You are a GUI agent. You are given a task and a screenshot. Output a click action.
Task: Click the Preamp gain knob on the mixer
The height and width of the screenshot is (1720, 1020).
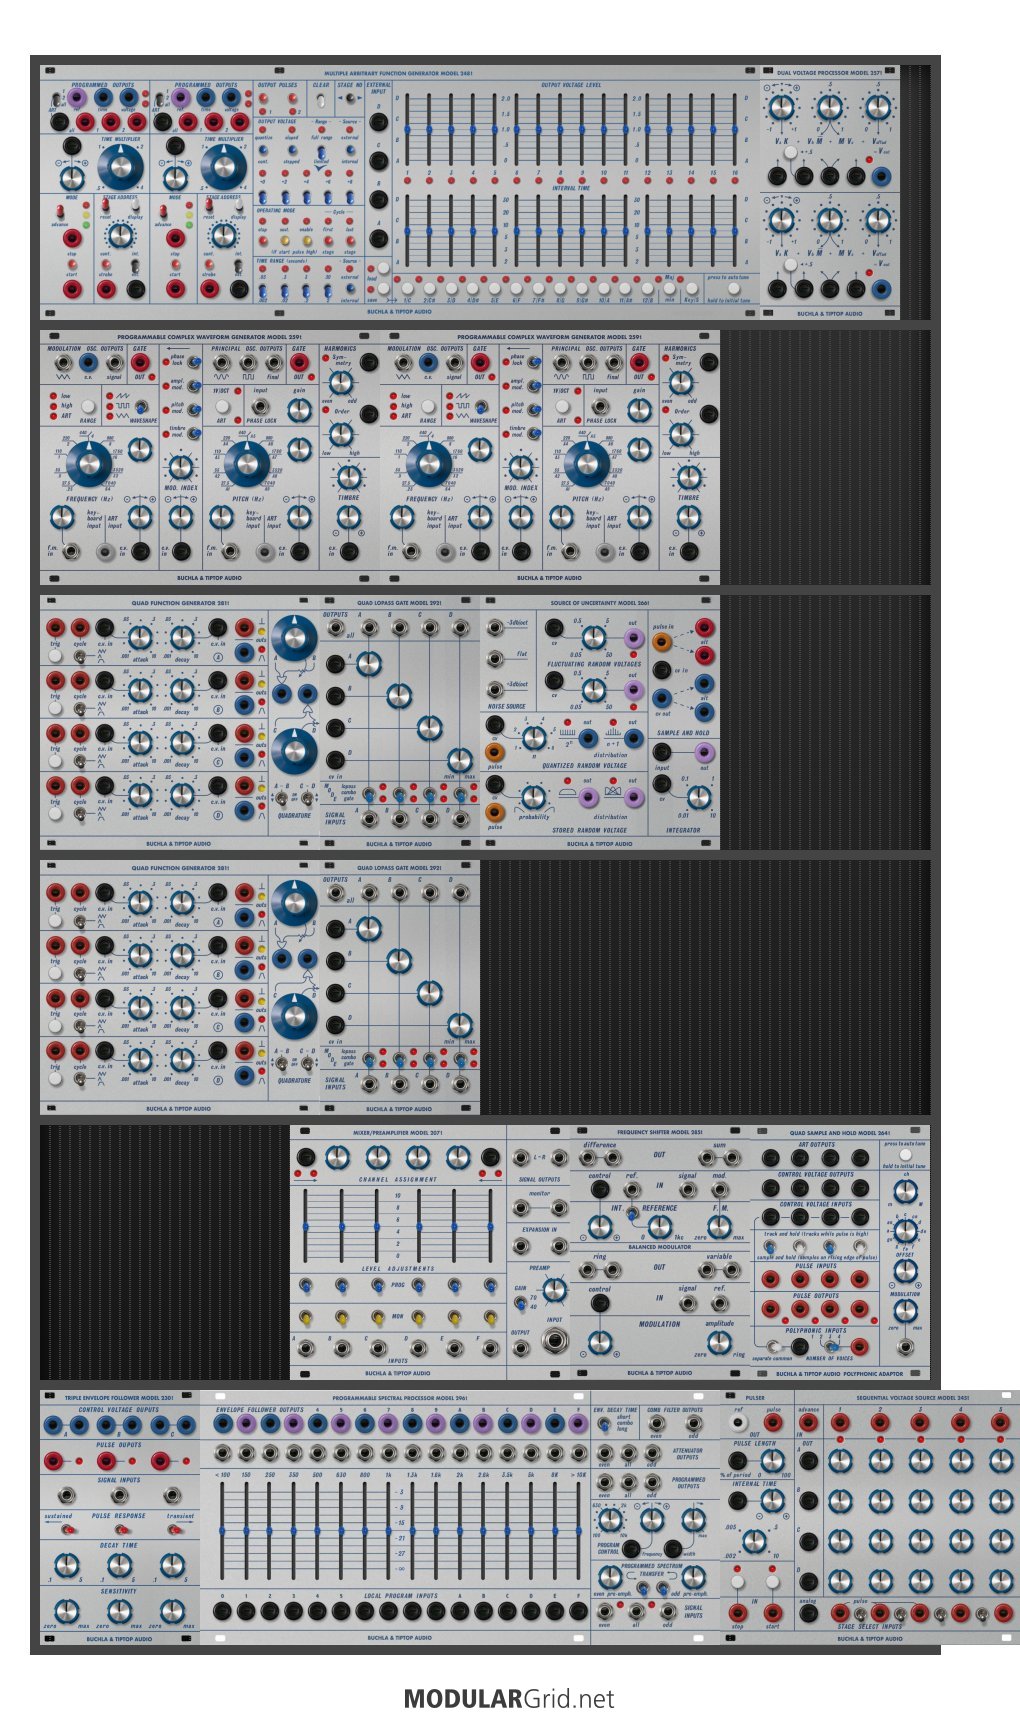point(555,1289)
